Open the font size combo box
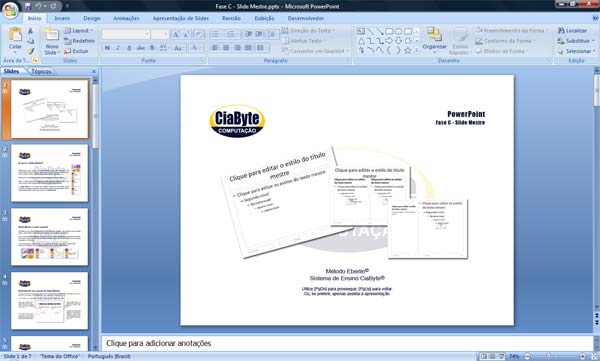This screenshot has width=600, height=361. click(160, 34)
